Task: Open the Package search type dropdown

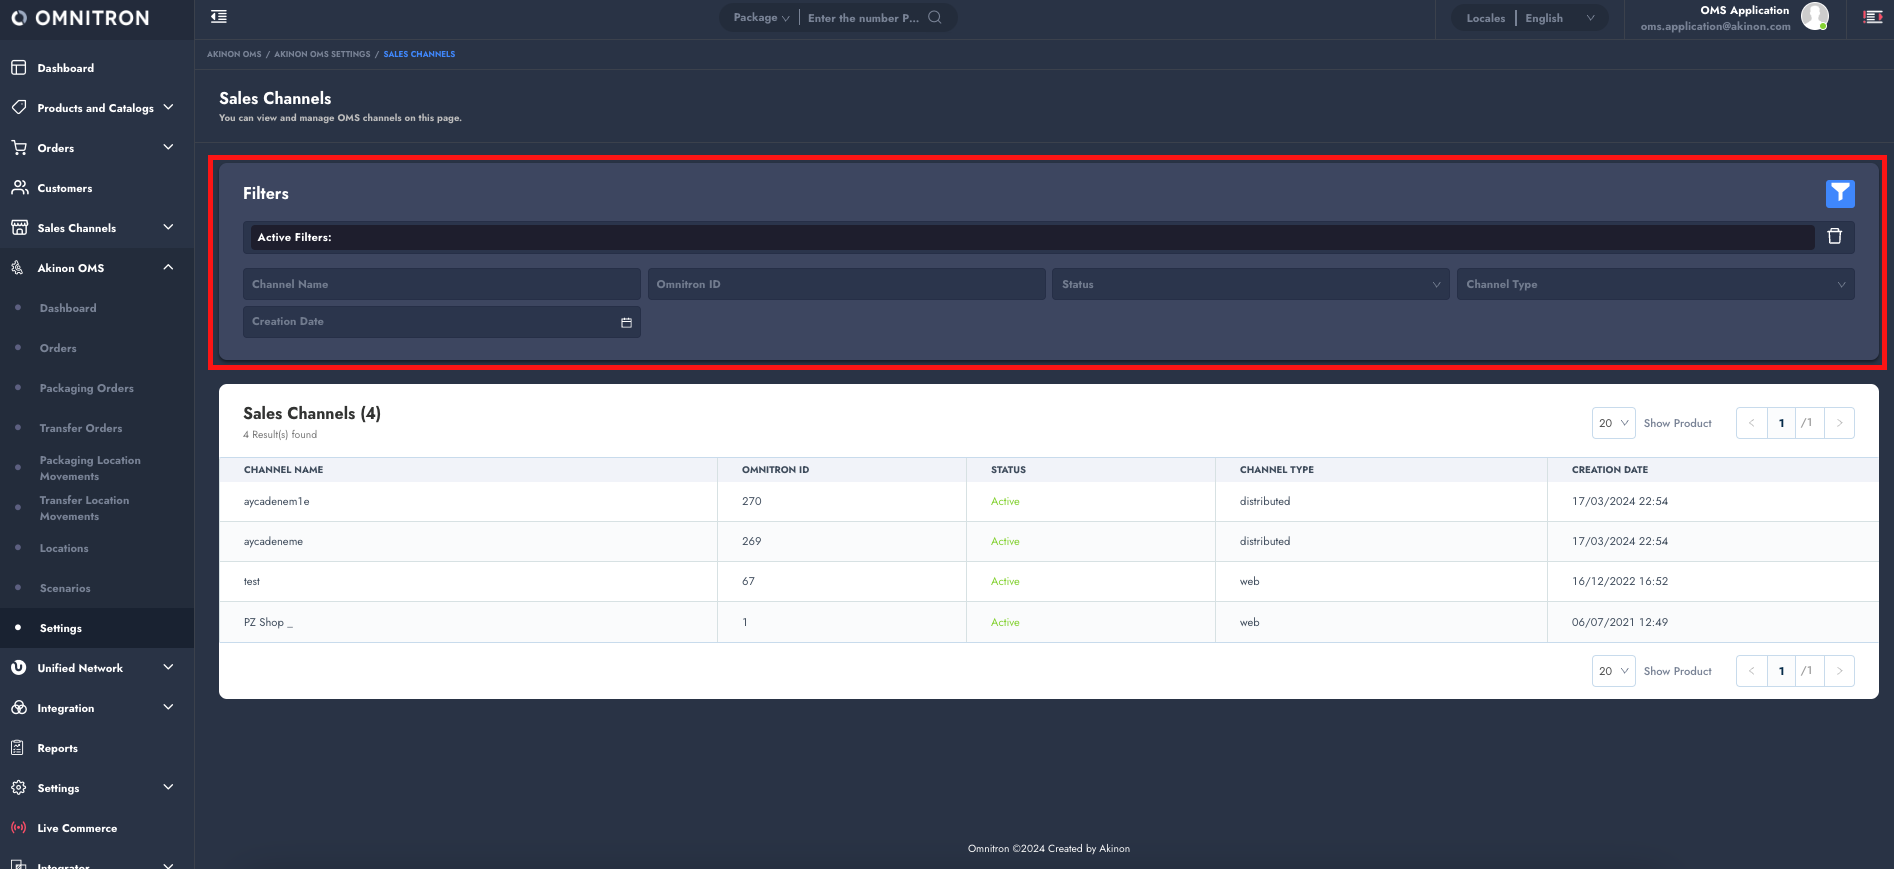Action: 760,18
